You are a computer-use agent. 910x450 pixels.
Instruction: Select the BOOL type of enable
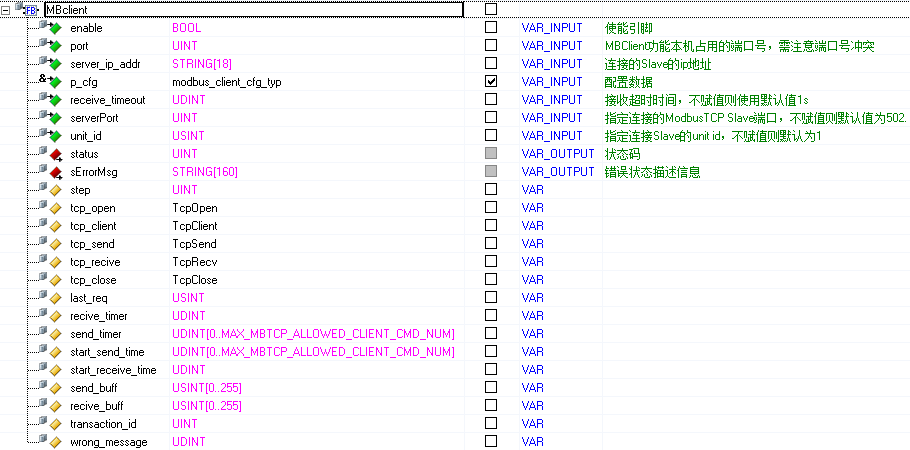point(187,28)
